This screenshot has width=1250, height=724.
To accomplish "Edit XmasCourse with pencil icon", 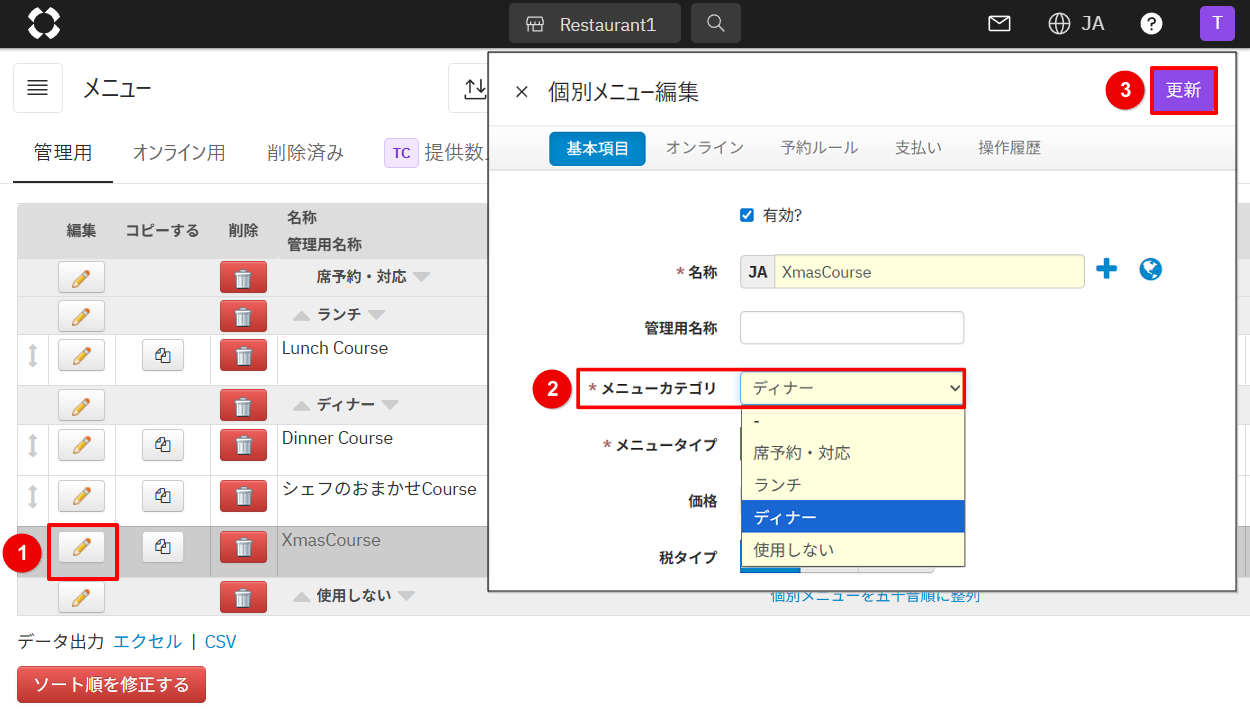I will (82, 546).
